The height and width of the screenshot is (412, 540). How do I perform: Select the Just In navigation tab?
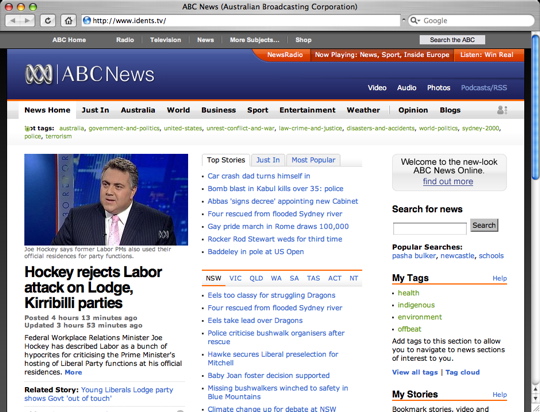pos(95,110)
